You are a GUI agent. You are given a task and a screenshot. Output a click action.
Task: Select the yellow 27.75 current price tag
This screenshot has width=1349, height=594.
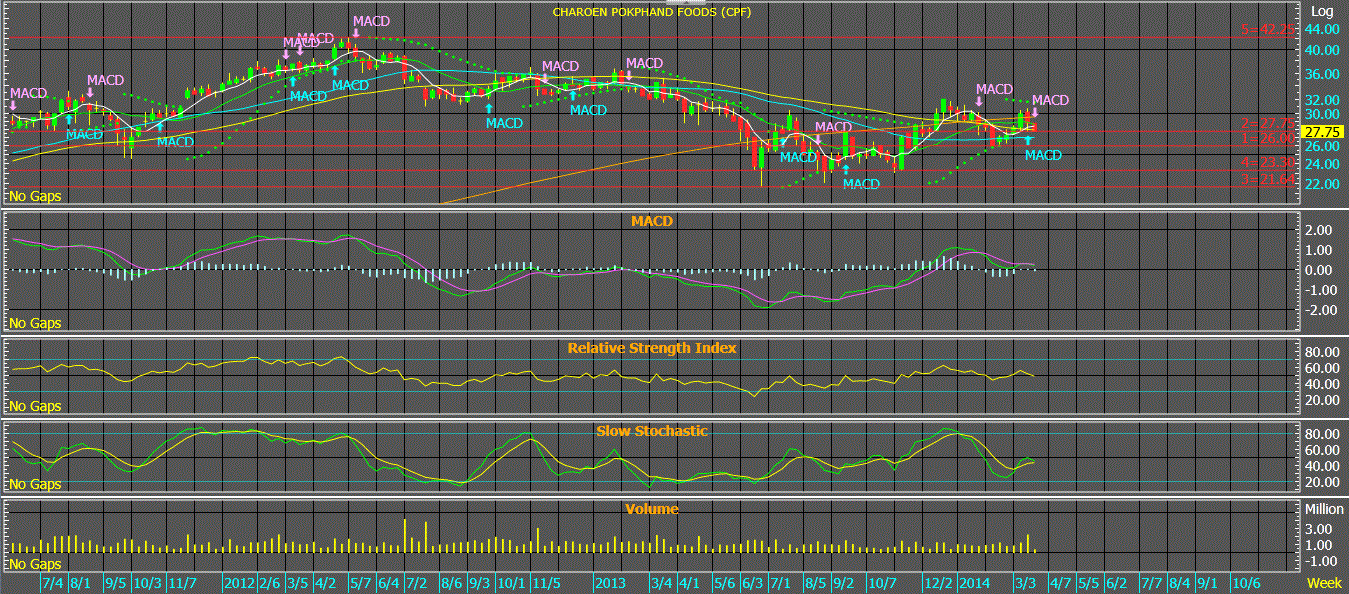pos(1322,132)
